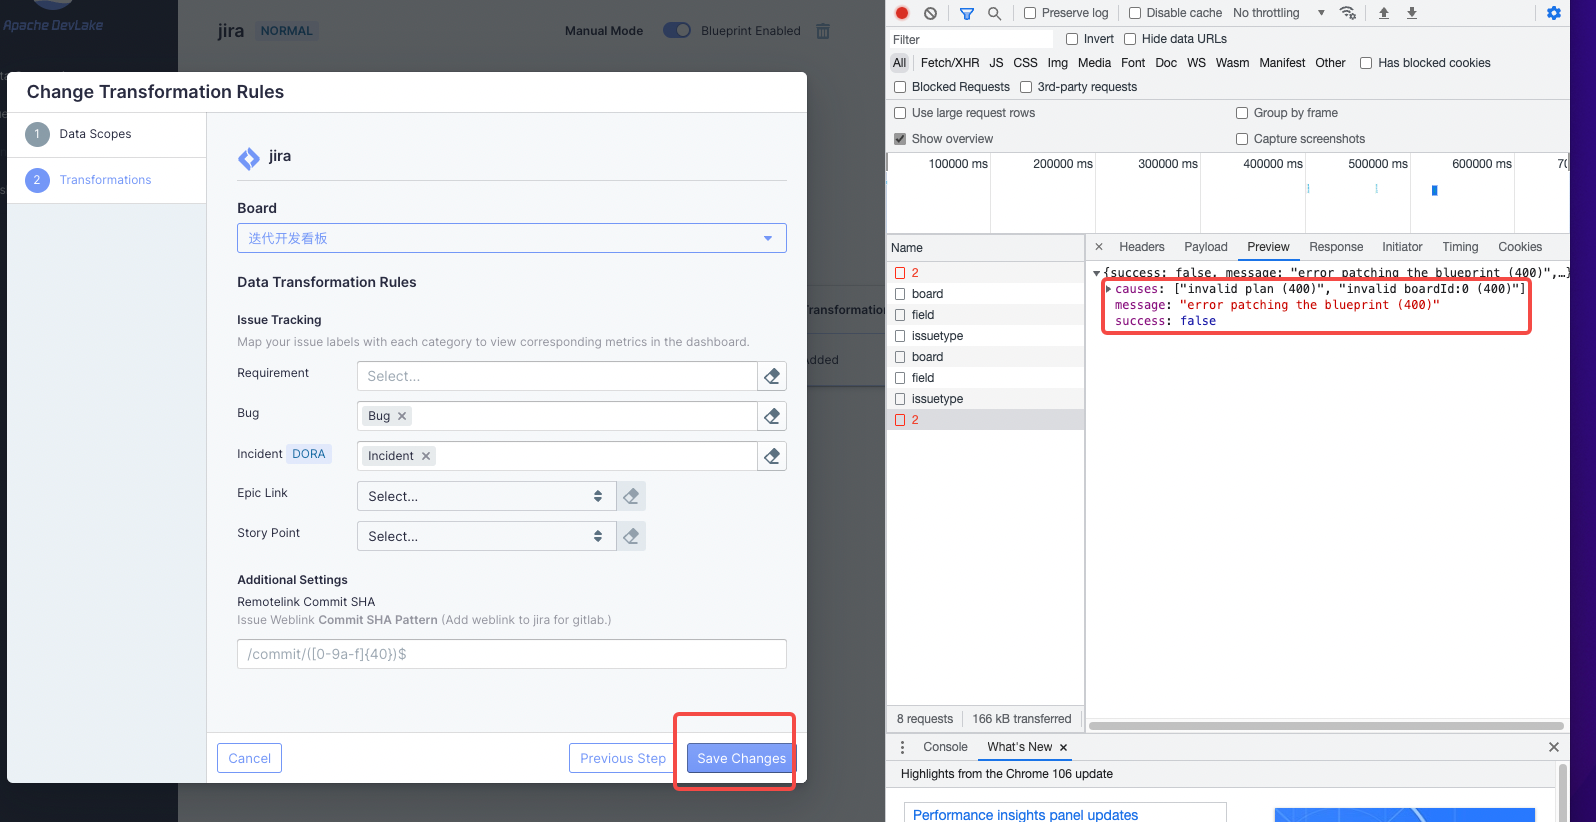Check 3rd-party requests

[x=1026, y=87]
